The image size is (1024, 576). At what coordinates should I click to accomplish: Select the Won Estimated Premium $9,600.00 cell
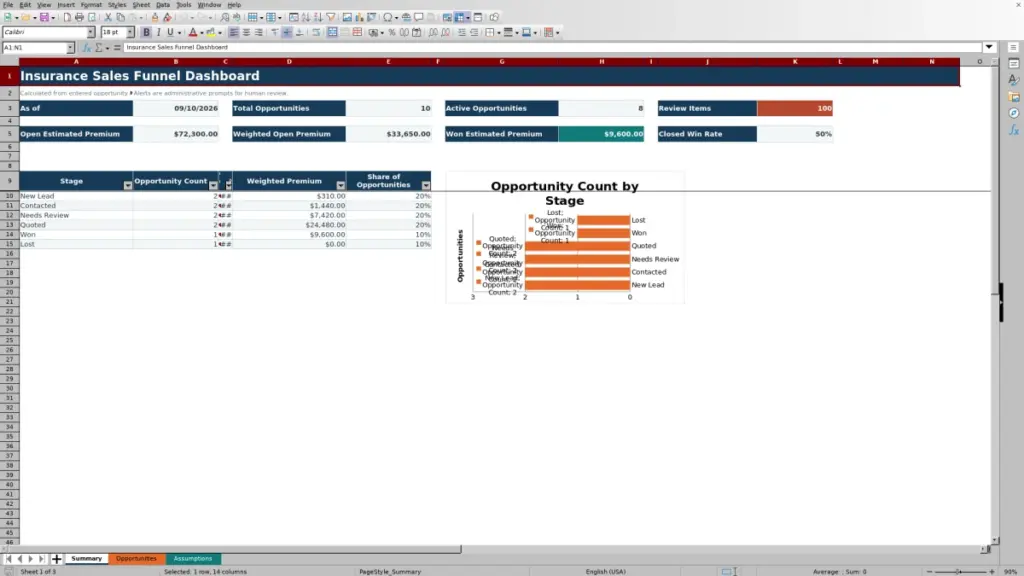[x=601, y=134]
